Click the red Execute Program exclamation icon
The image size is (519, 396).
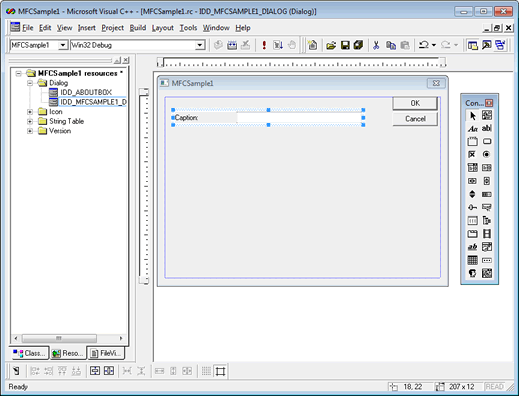264,45
